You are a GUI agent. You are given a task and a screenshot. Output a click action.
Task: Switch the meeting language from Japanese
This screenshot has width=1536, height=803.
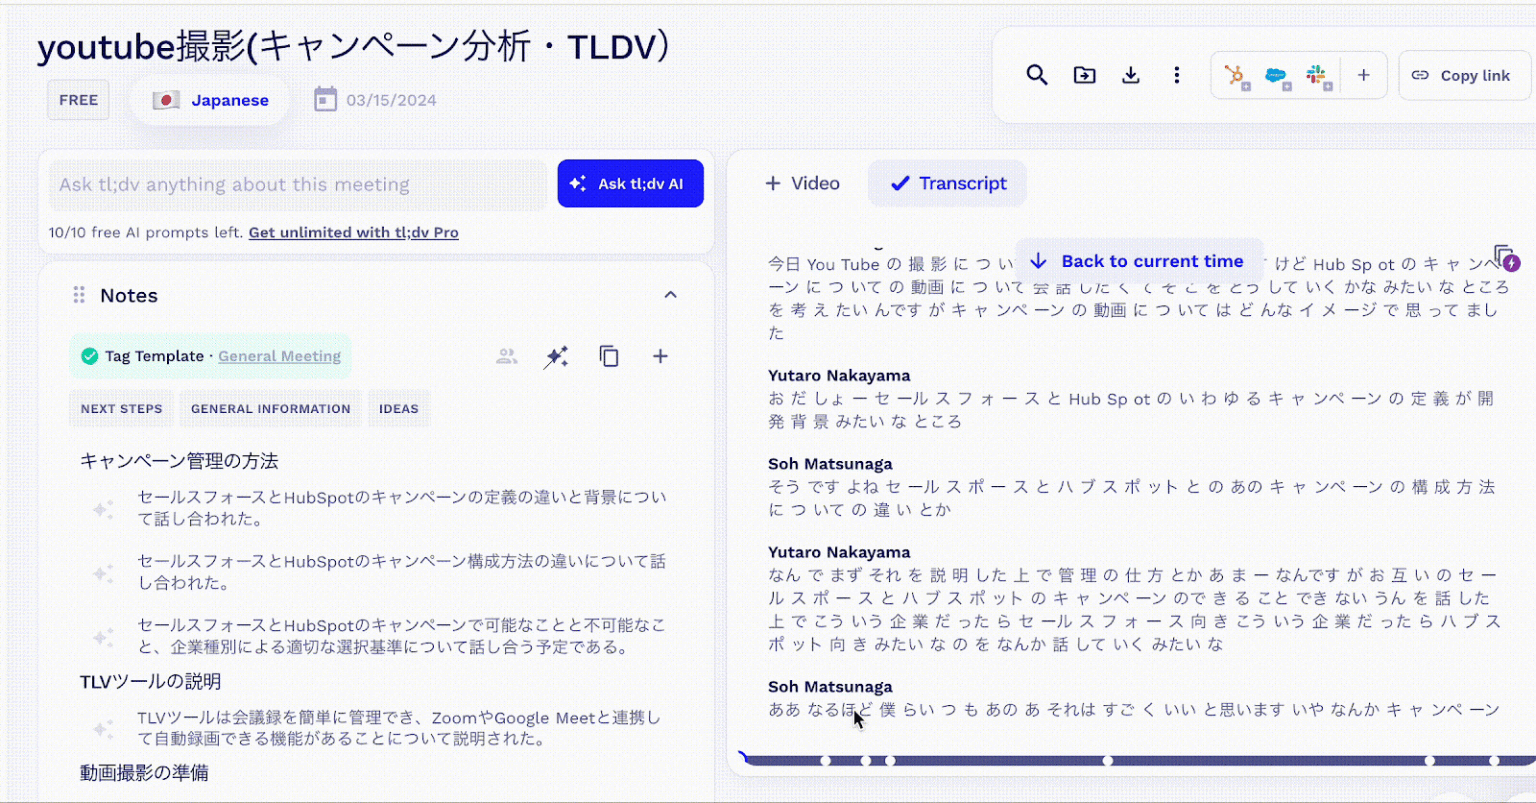(x=210, y=99)
